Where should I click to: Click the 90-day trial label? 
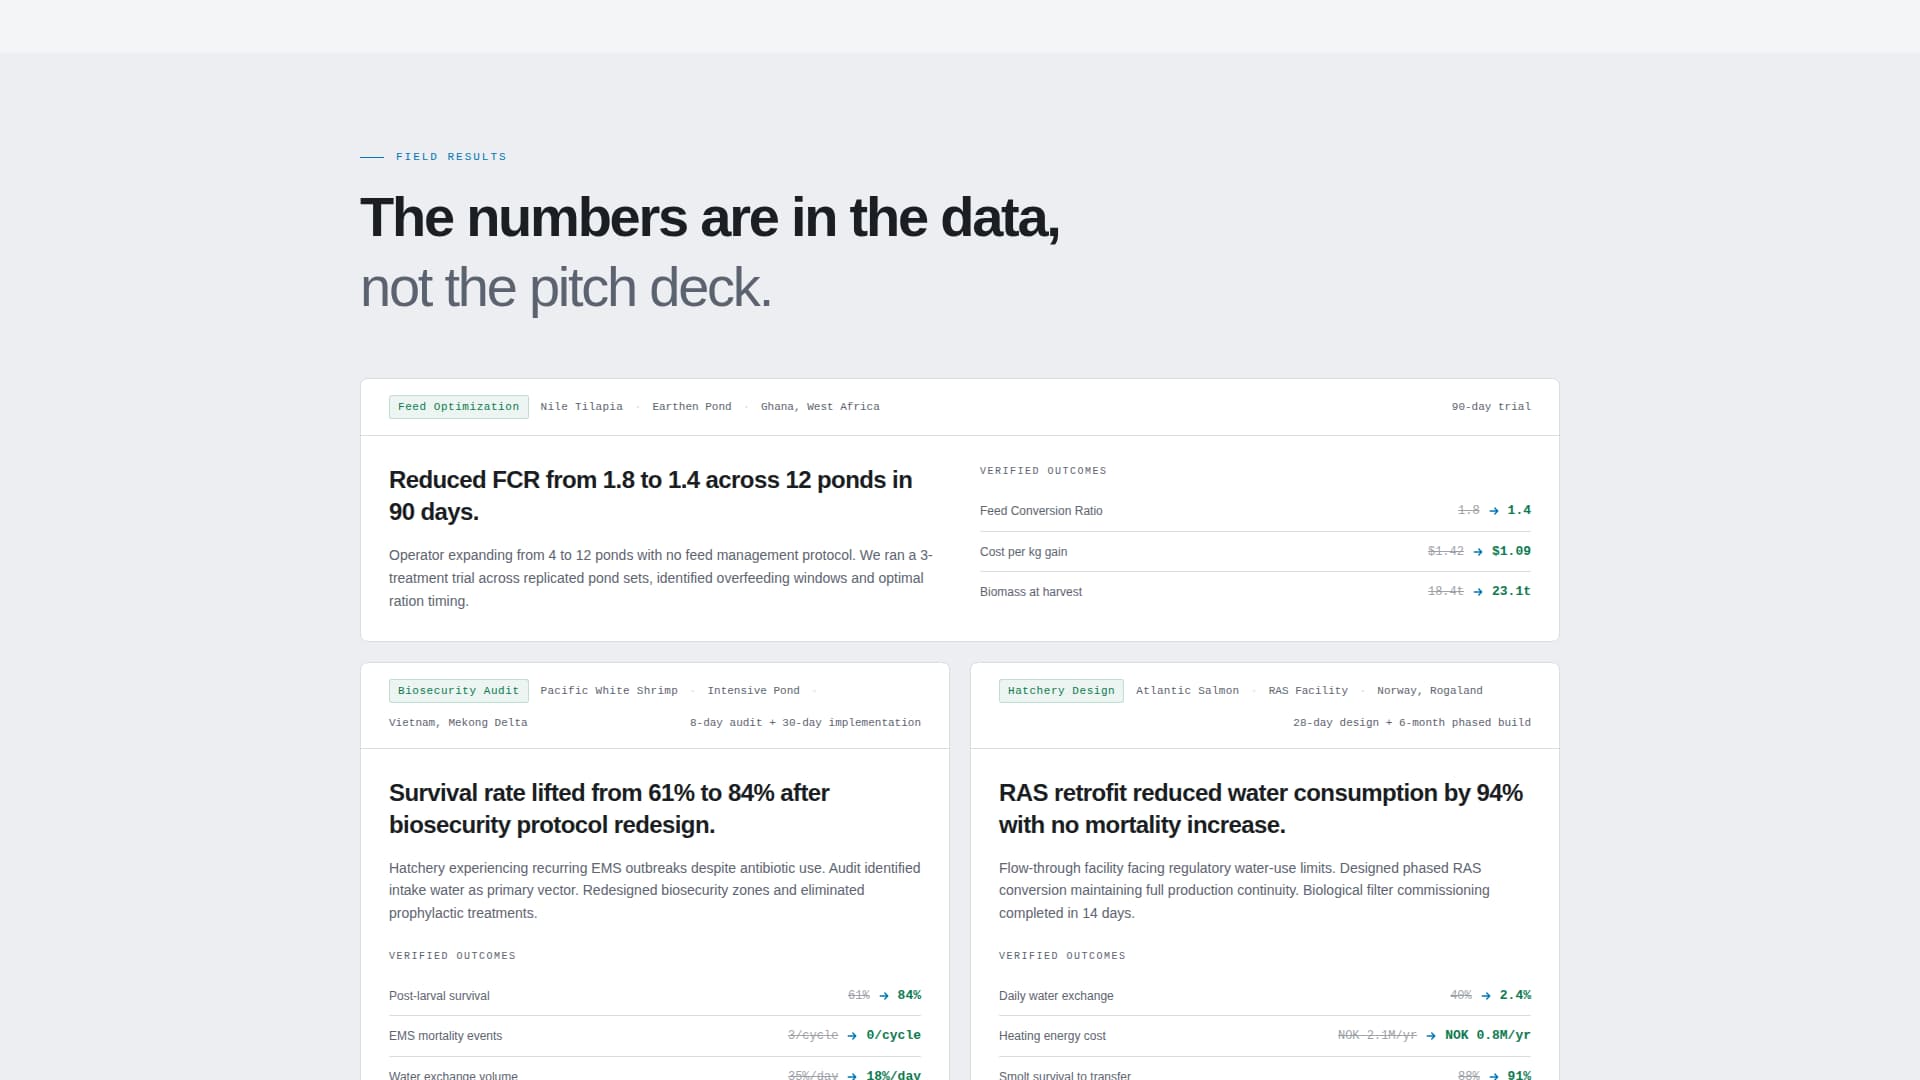(1491, 406)
